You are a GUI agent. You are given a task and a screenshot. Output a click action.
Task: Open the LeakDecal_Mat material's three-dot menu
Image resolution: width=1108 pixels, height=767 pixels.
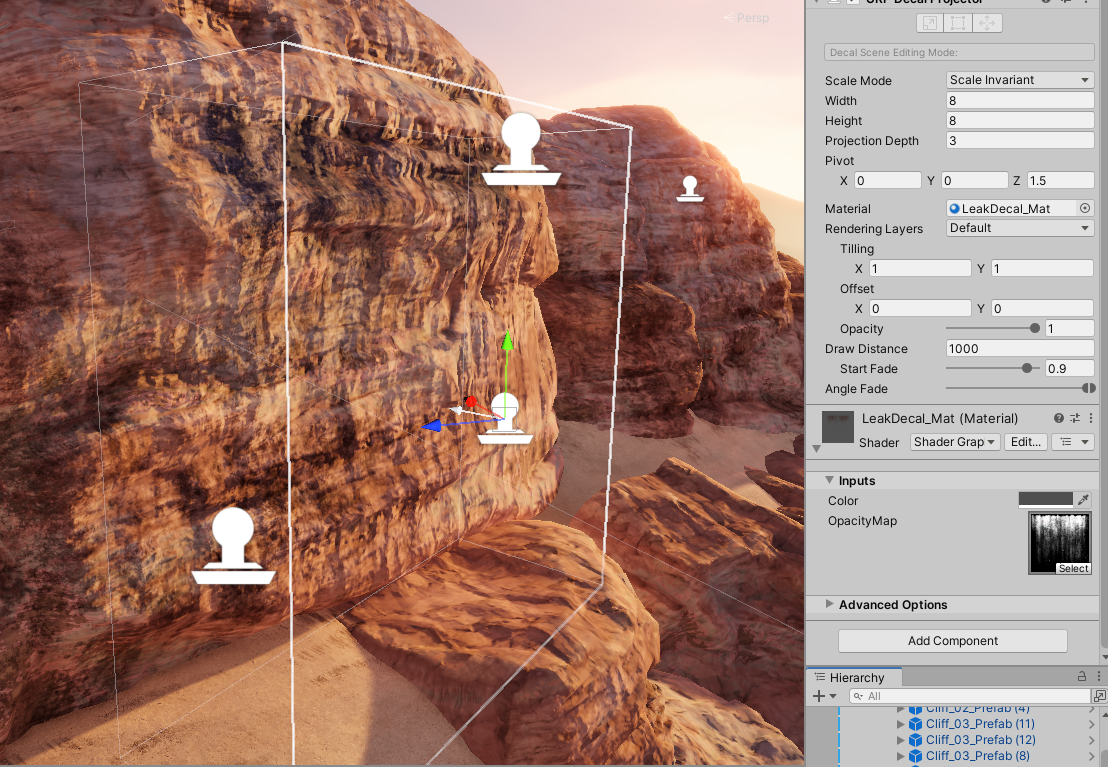[1091, 418]
